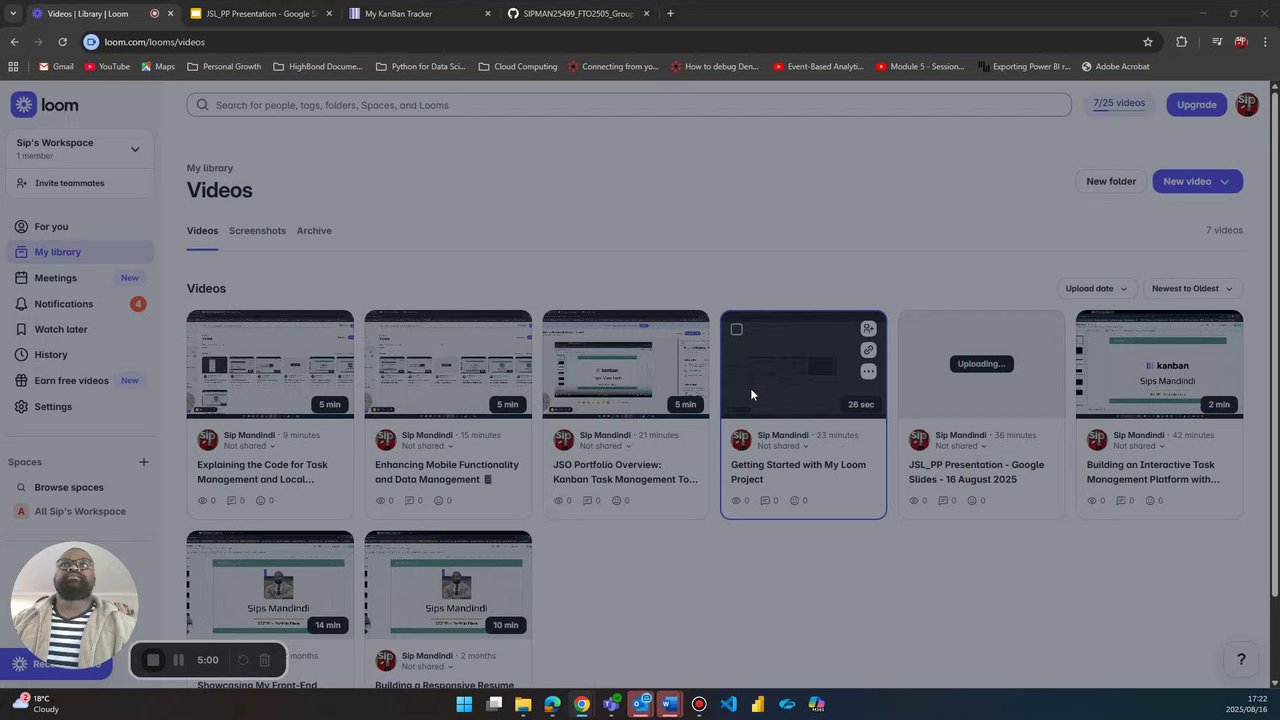The image size is (1280, 720).
Task: Open Visual Studio Code from the taskbar
Action: [728, 704]
